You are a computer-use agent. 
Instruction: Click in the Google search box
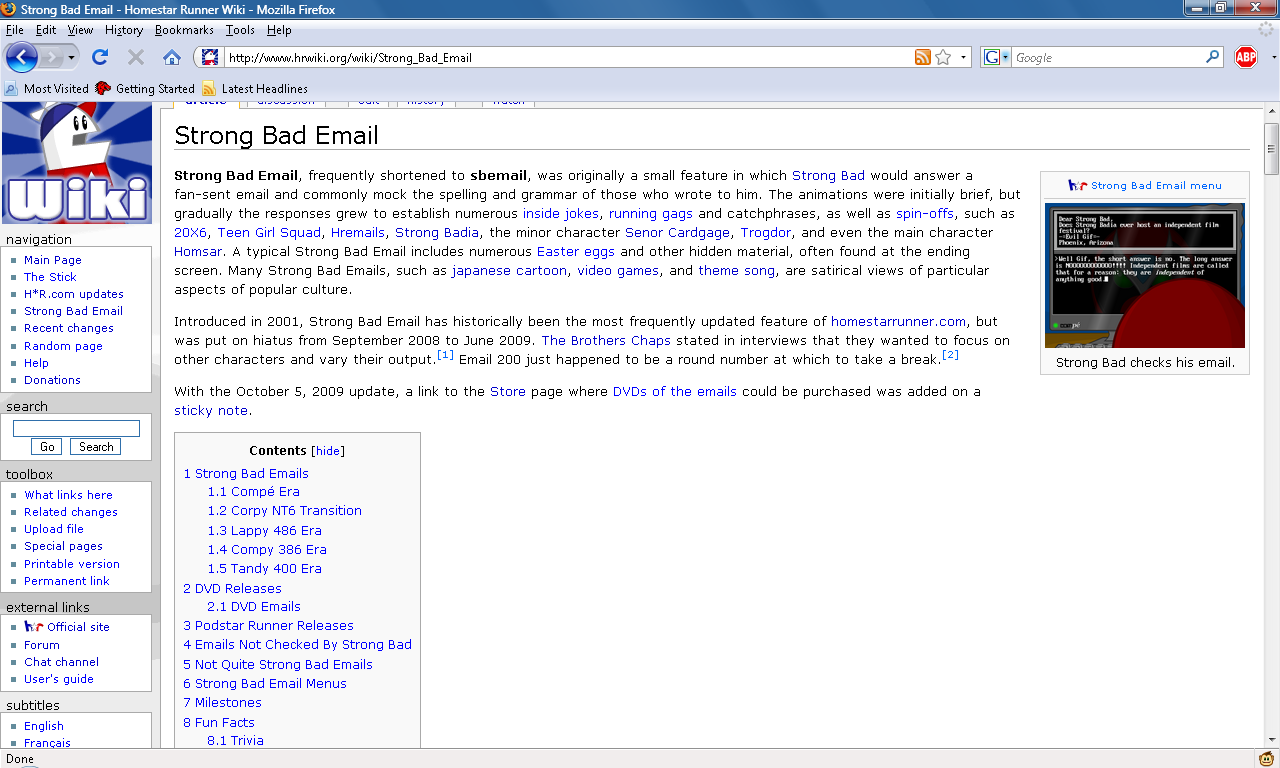tap(1108, 57)
